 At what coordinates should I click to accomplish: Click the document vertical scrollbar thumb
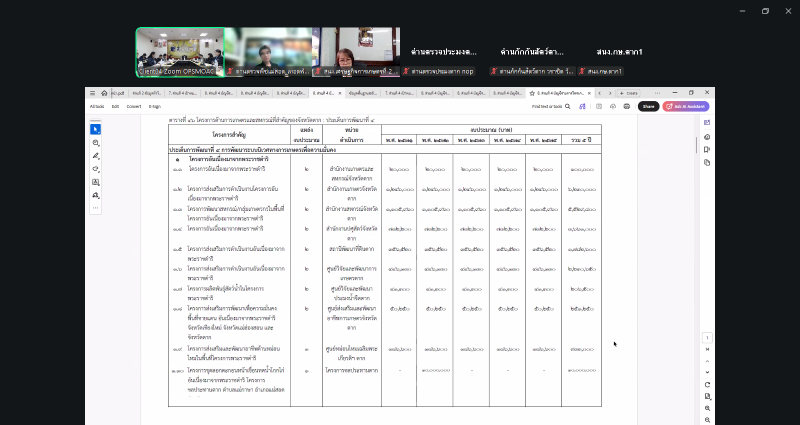tap(696, 145)
